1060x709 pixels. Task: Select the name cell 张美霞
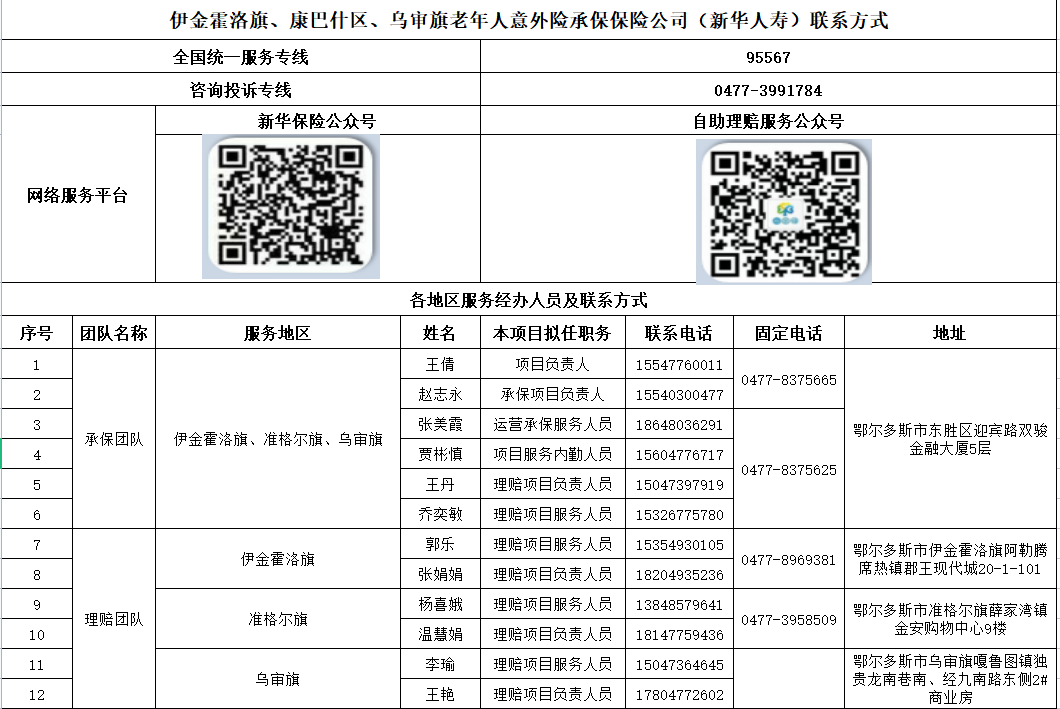[x=440, y=424]
